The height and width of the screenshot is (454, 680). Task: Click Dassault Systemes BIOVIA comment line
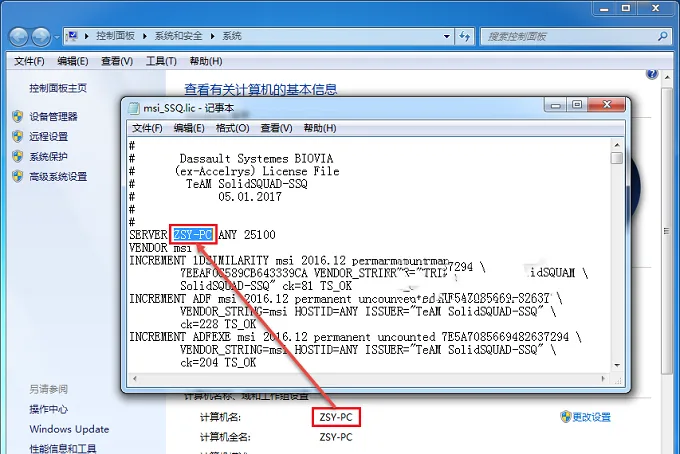tap(256, 158)
